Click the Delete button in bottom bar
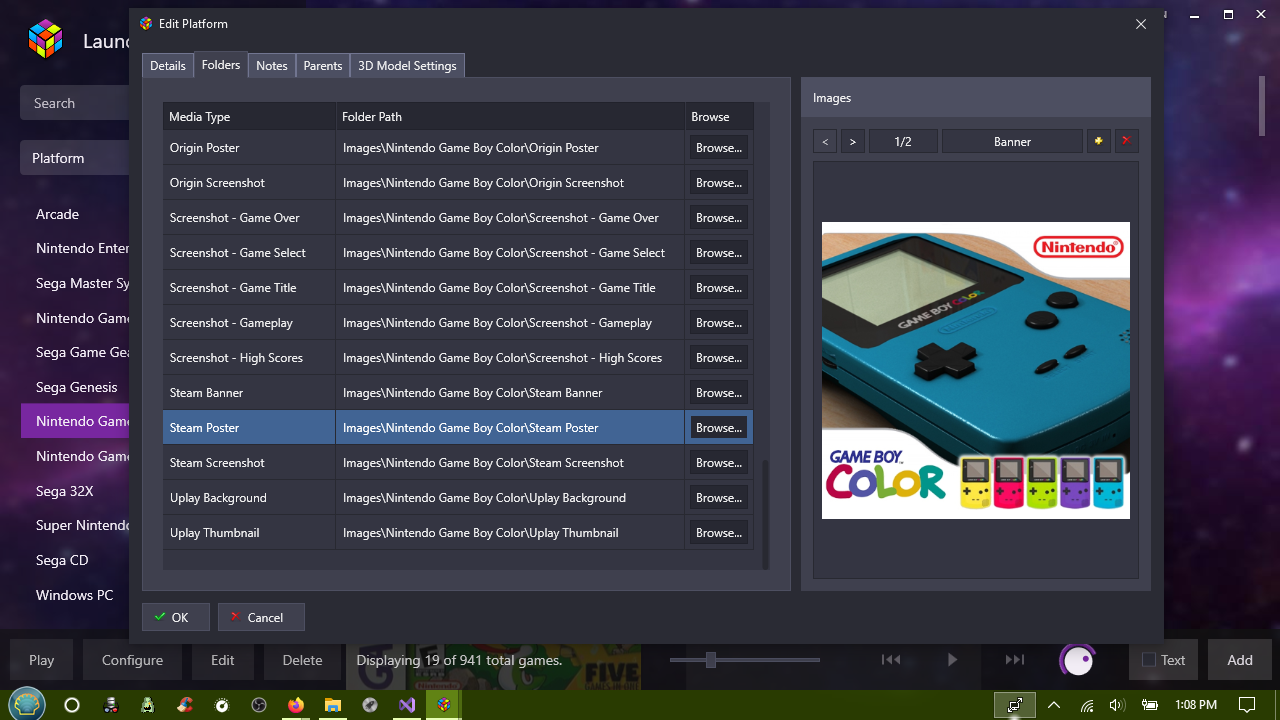The image size is (1280, 720). tap(302, 660)
